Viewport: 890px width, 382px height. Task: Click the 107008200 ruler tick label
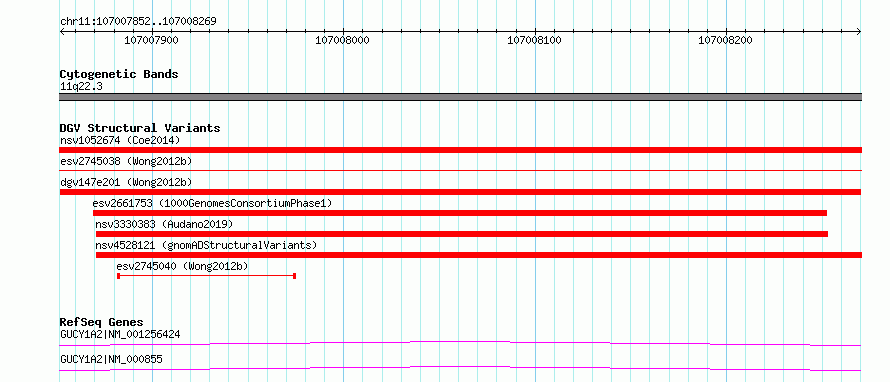click(725, 40)
